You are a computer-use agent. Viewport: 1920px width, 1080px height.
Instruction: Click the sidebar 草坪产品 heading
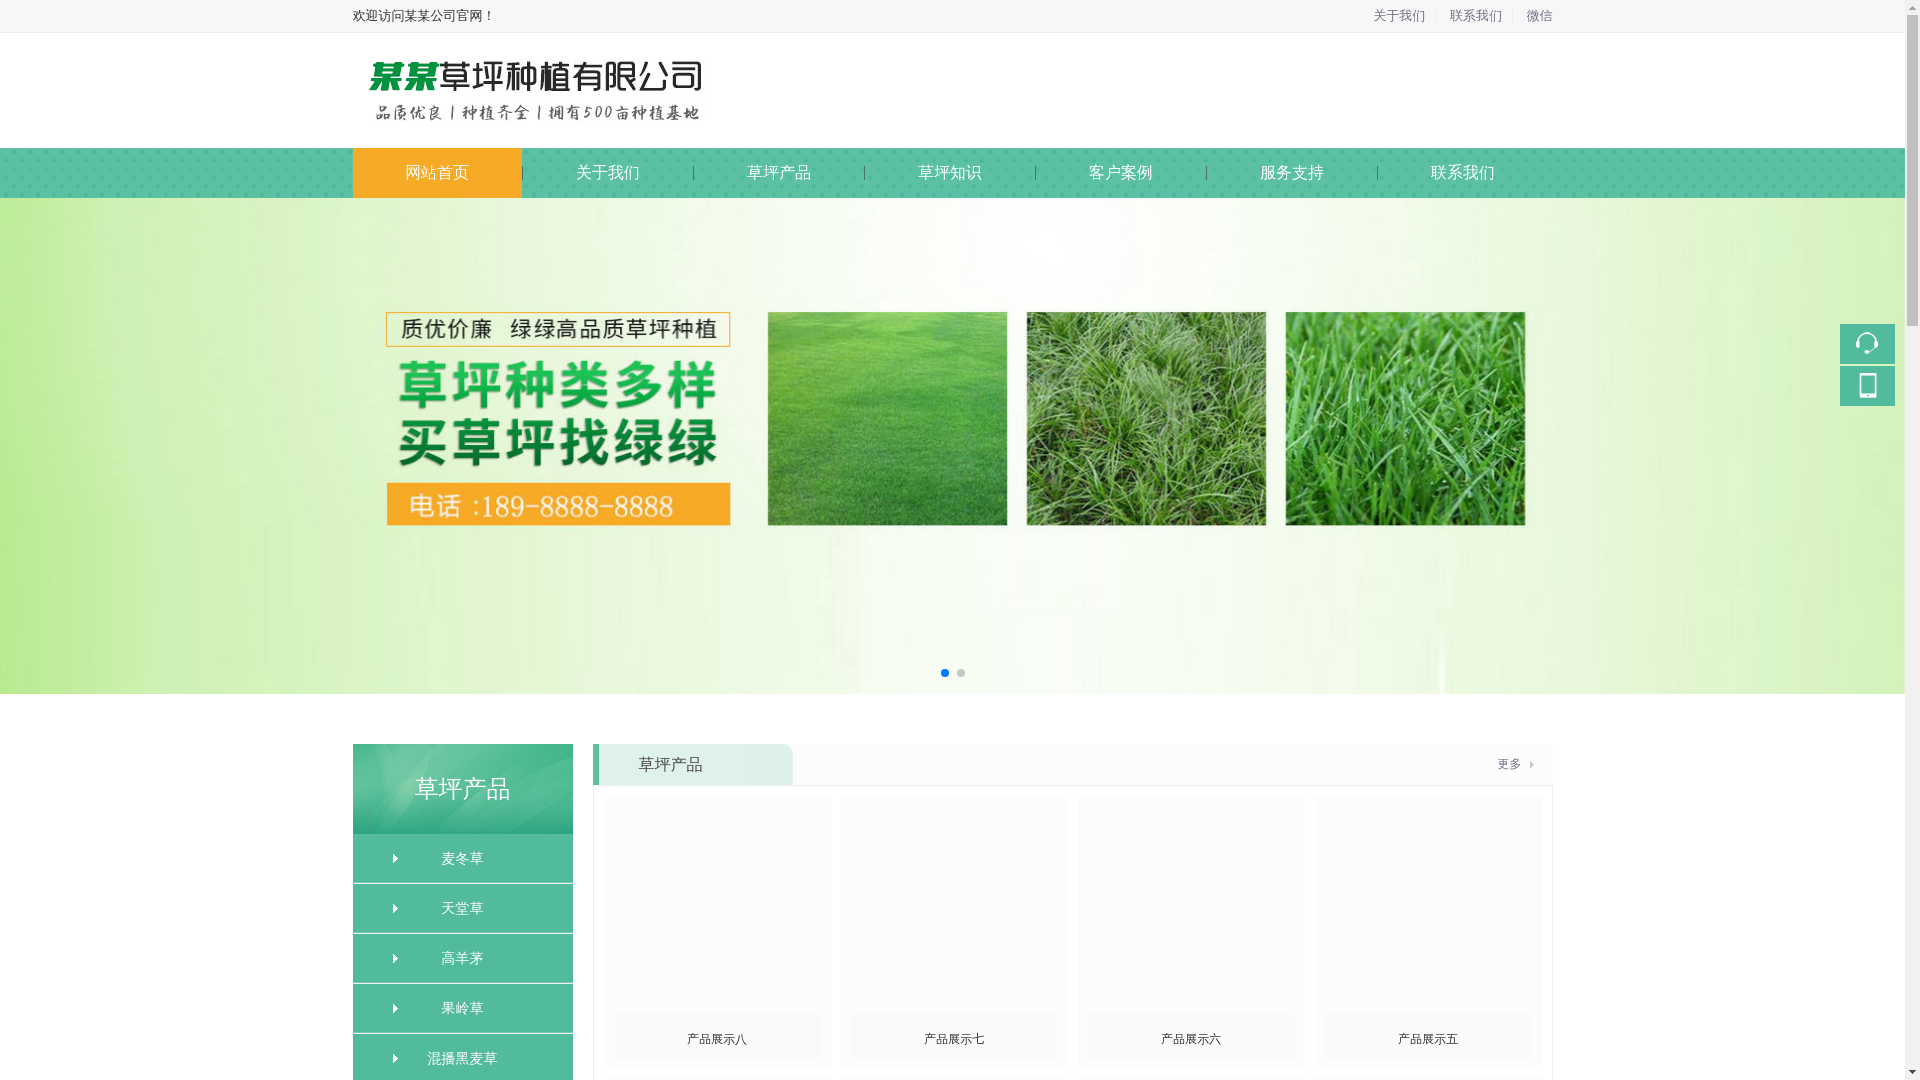click(x=462, y=789)
